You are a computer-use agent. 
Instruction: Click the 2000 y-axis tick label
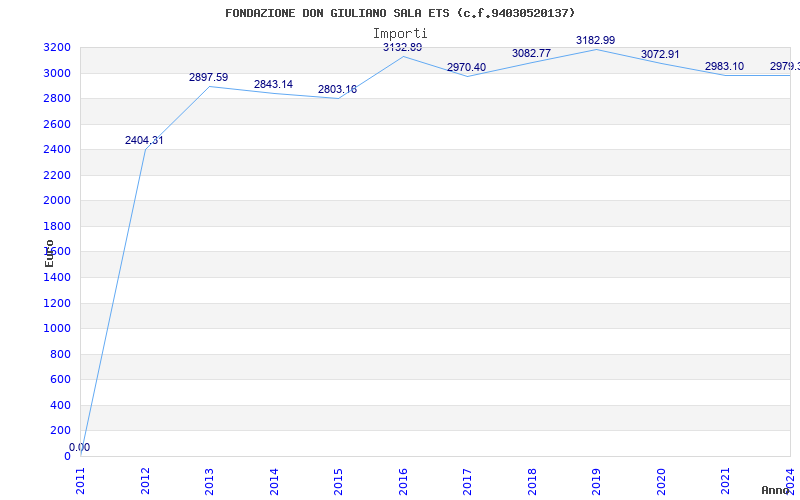click(x=57, y=201)
